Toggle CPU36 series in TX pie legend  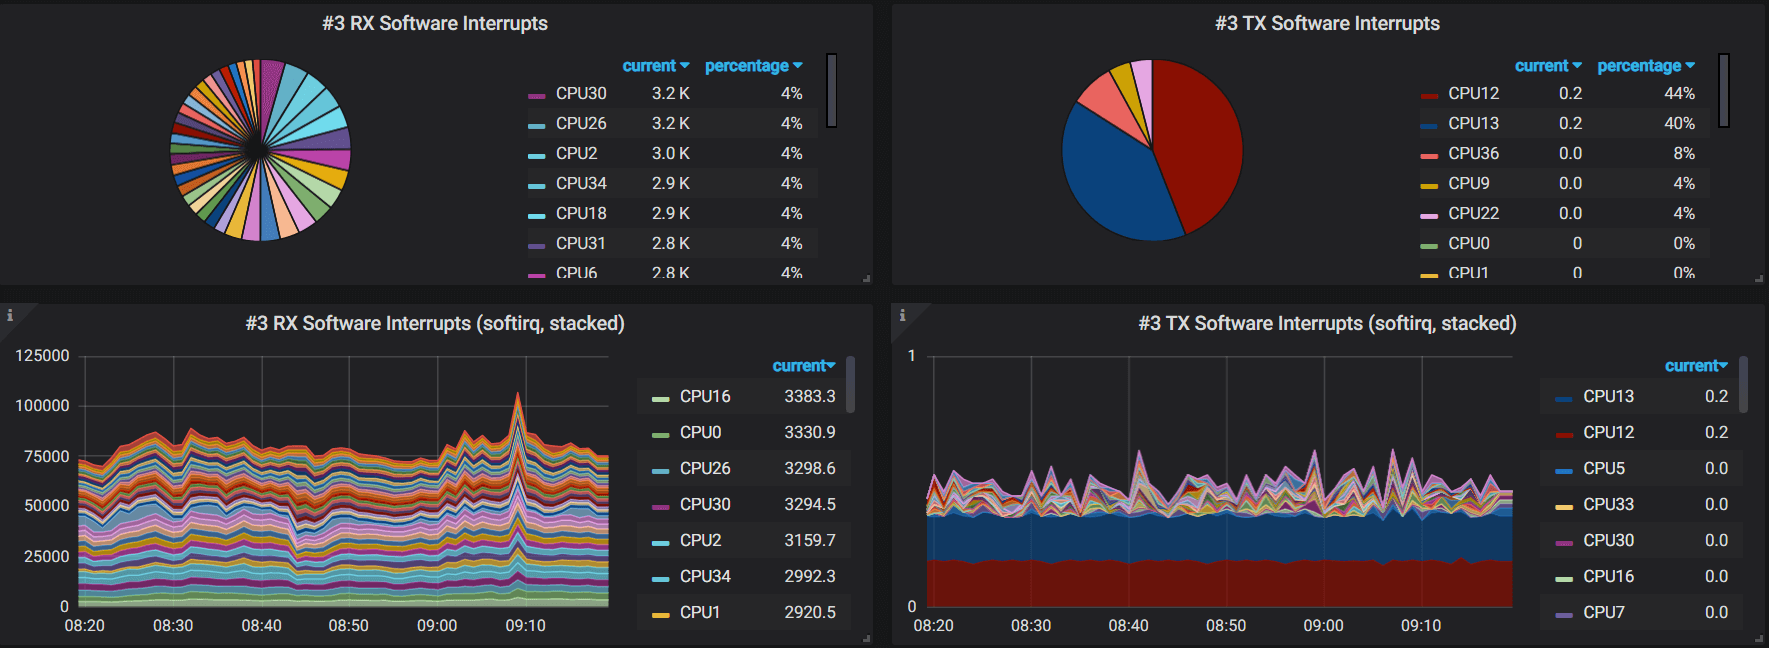click(1473, 154)
